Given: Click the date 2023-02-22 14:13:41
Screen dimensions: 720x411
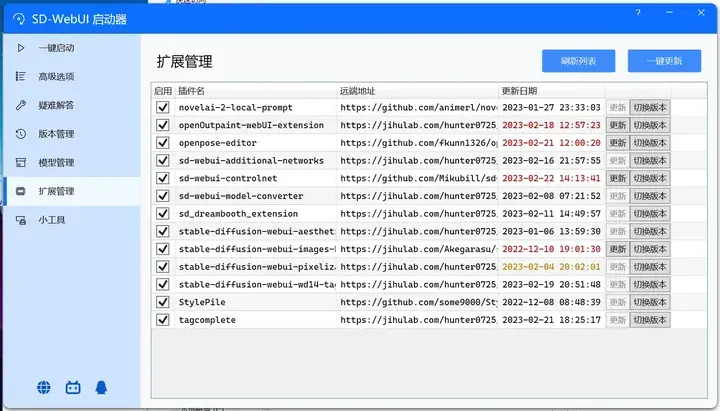Looking at the screenshot, I should pyautogui.click(x=551, y=178).
